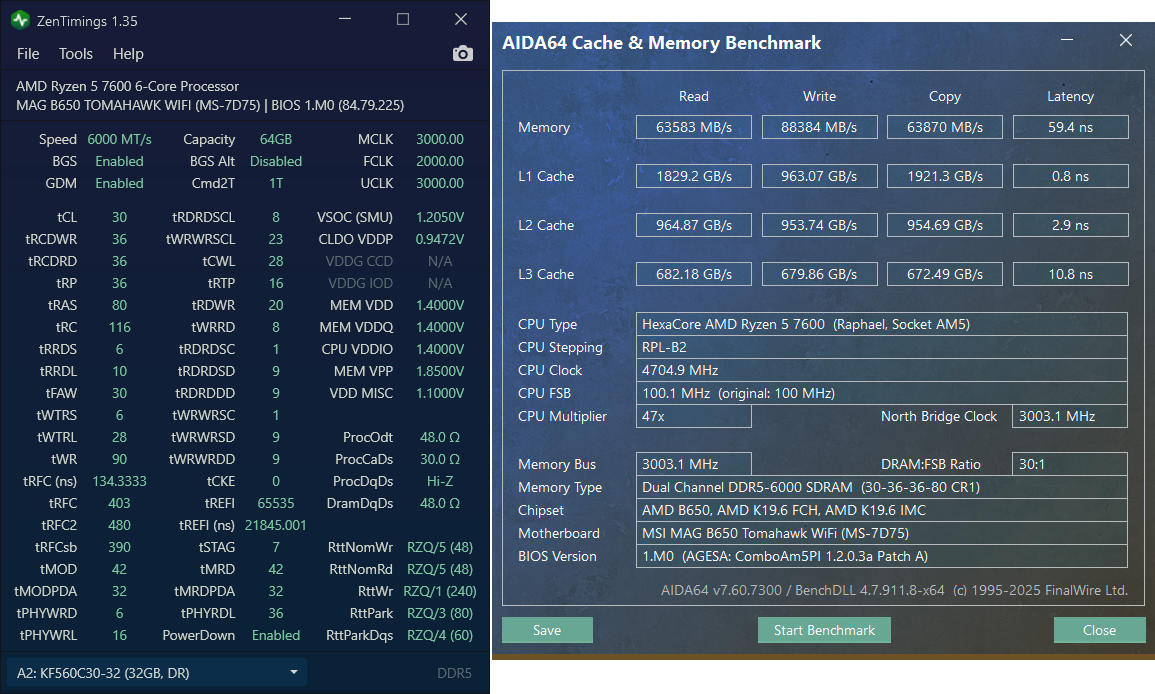Expand the A2: KF560C30-32 module dropdown
The image size is (1155, 694).
(155, 673)
